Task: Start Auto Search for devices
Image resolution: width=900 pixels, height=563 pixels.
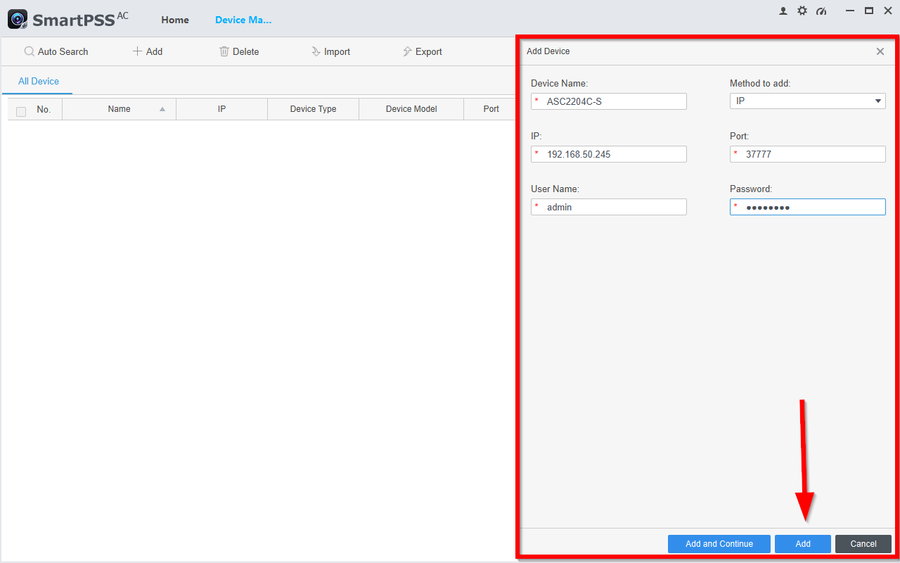Action: 56,52
